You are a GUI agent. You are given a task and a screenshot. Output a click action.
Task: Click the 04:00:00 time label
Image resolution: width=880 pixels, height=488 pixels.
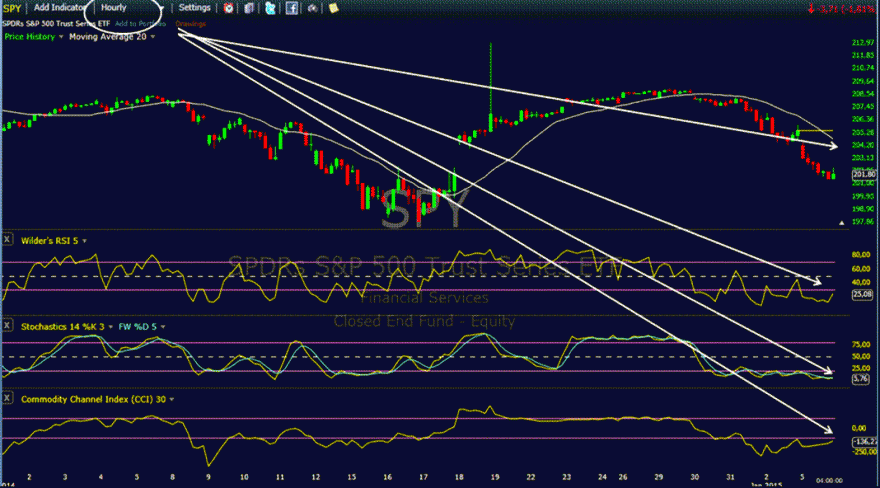tap(829, 480)
